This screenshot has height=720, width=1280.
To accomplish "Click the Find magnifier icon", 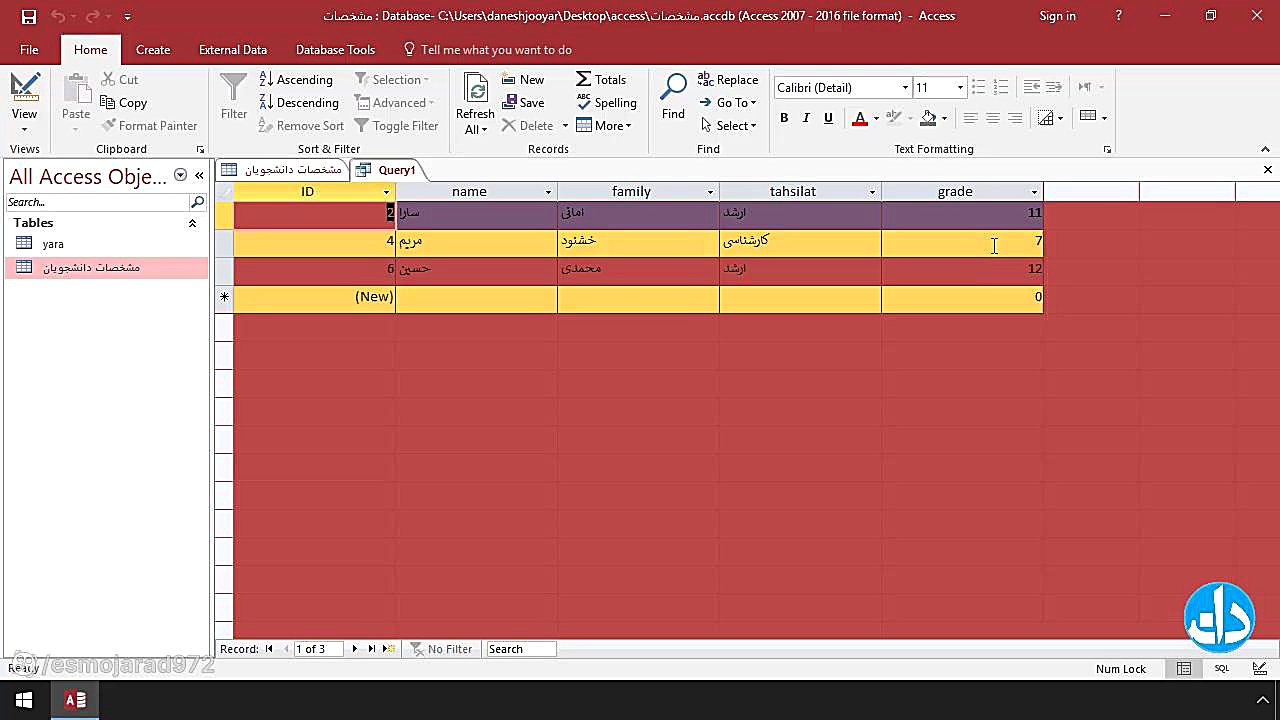I will (674, 88).
